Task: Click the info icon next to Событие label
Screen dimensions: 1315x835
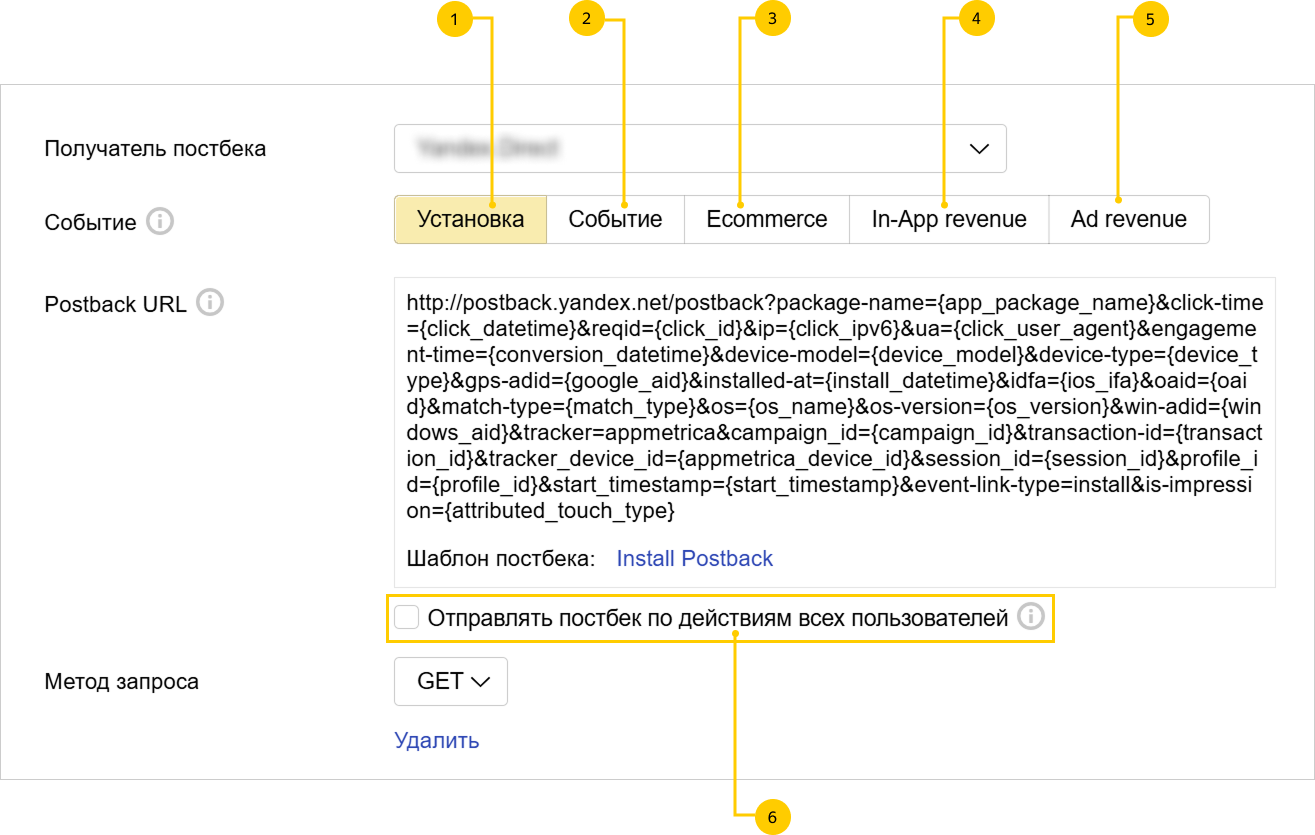Action: [x=160, y=221]
